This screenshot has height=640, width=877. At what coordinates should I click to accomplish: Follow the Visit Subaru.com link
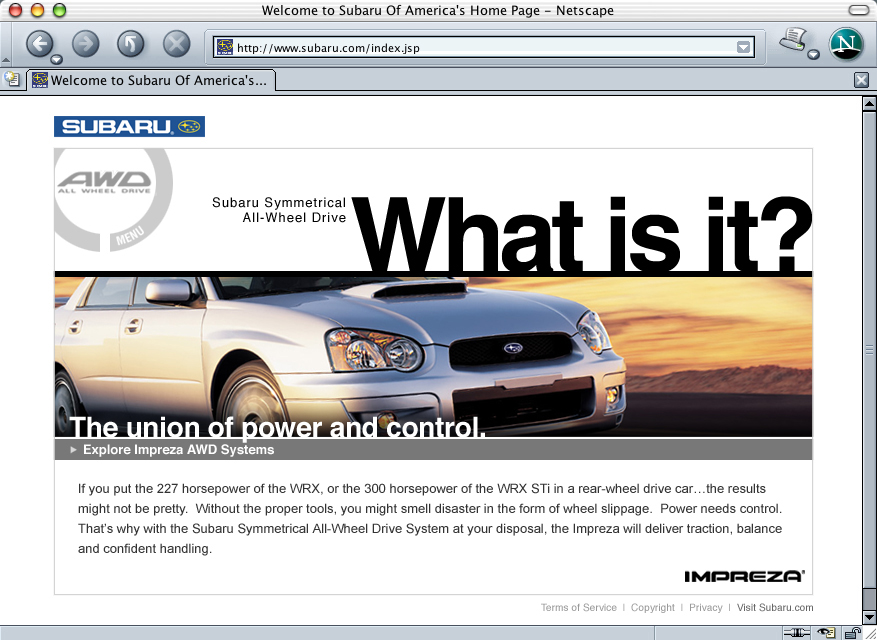[775, 608]
